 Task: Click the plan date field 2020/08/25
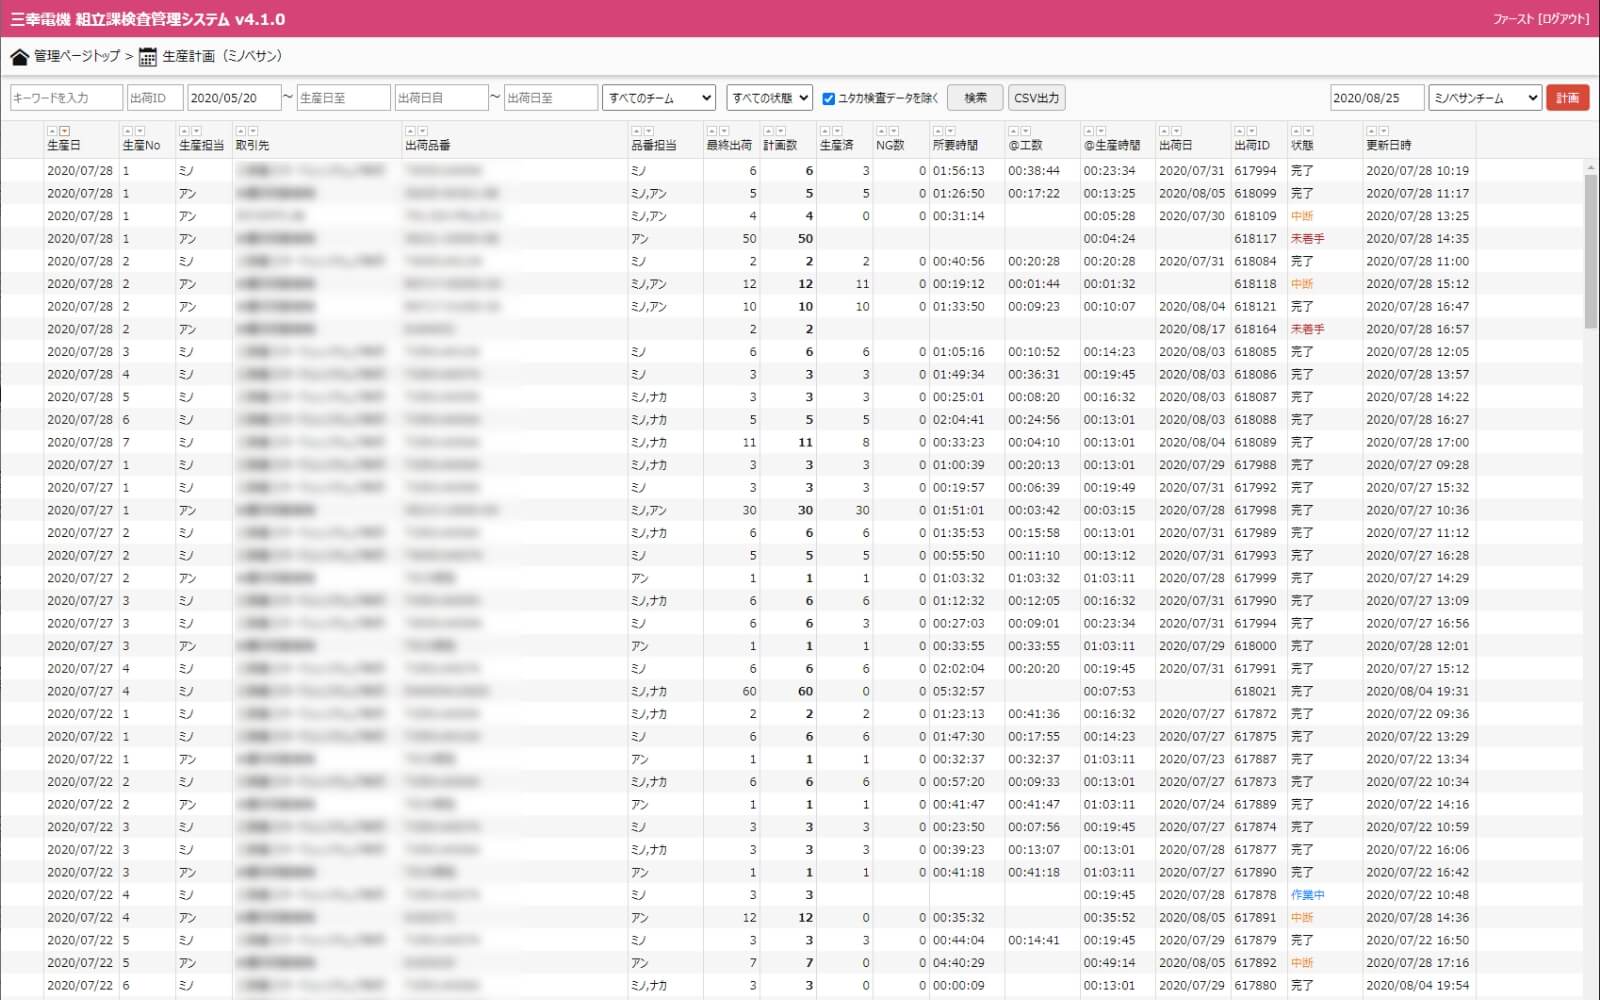tap(1377, 98)
